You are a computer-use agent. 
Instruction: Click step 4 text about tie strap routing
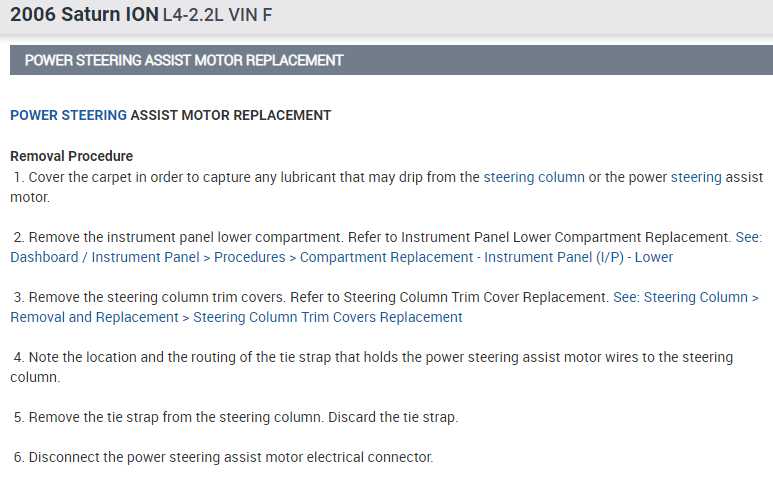click(300, 357)
